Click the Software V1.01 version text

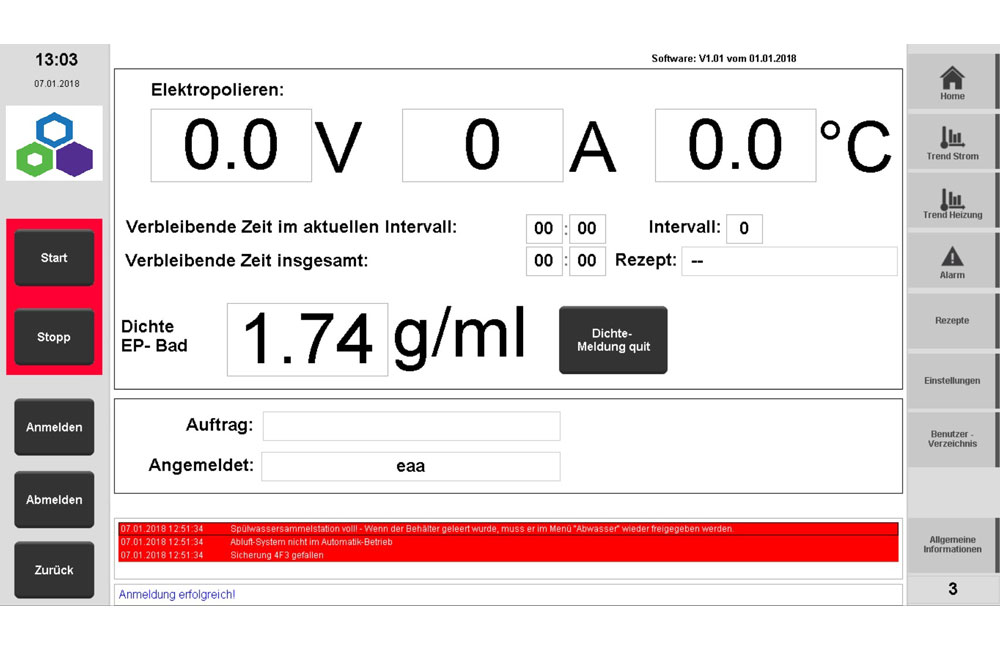[724, 58]
